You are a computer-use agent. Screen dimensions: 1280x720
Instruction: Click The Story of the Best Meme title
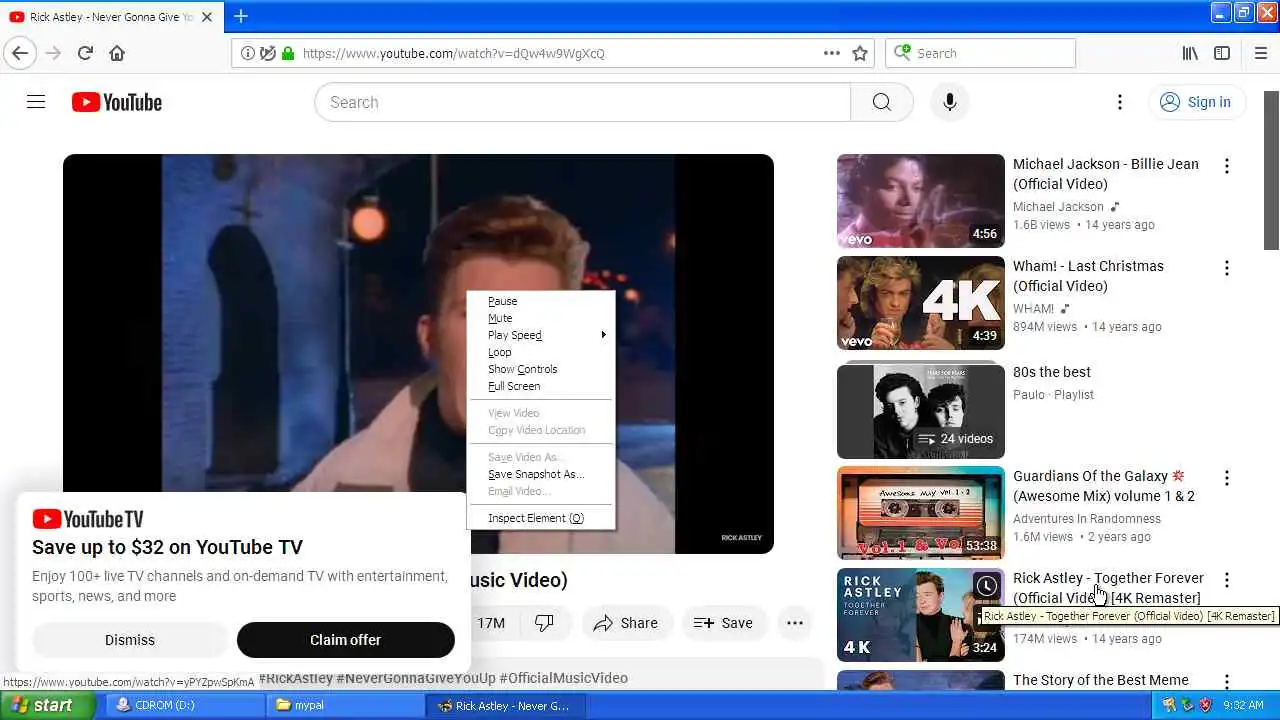pos(1101,680)
